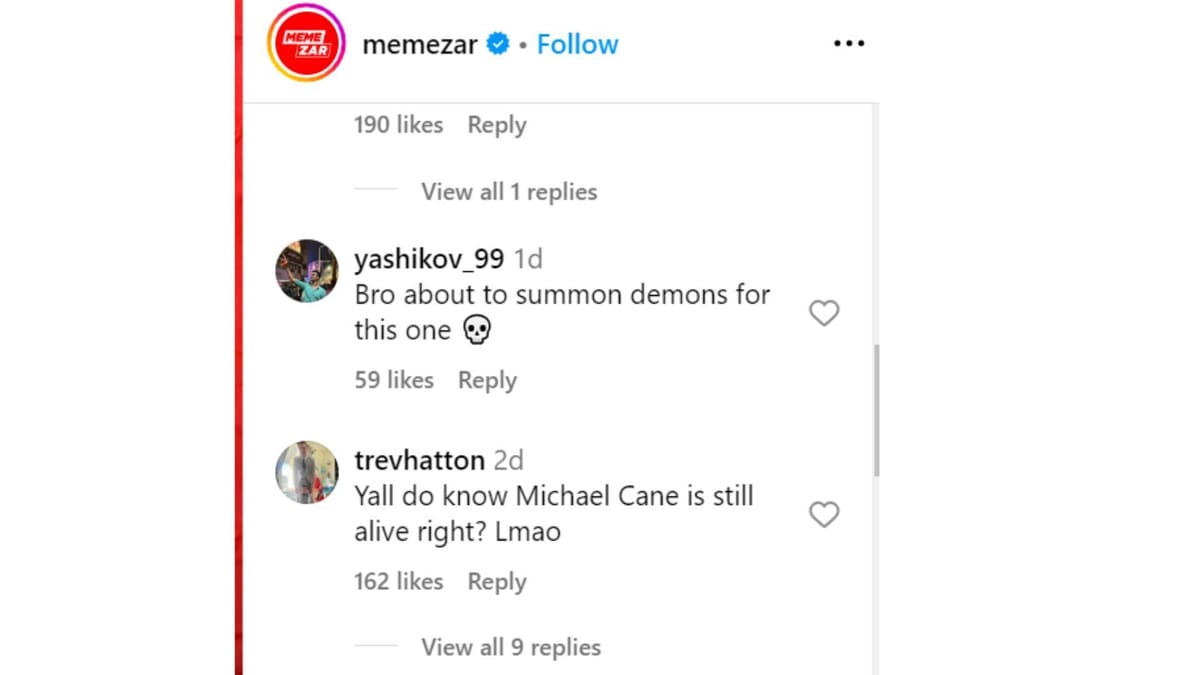Toggle follow state via the Follow button
Screen dimensions: 1200x675
(578, 43)
